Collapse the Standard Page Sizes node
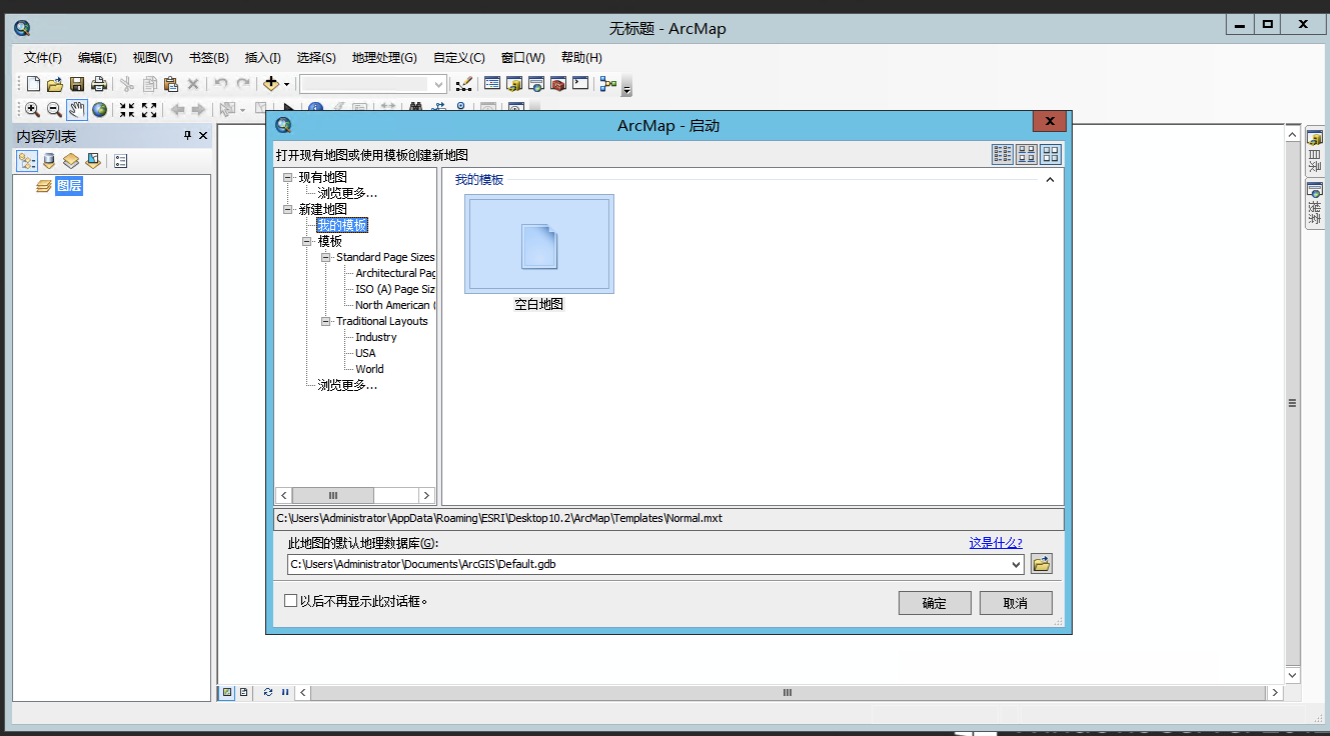 [x=326, y=257]
